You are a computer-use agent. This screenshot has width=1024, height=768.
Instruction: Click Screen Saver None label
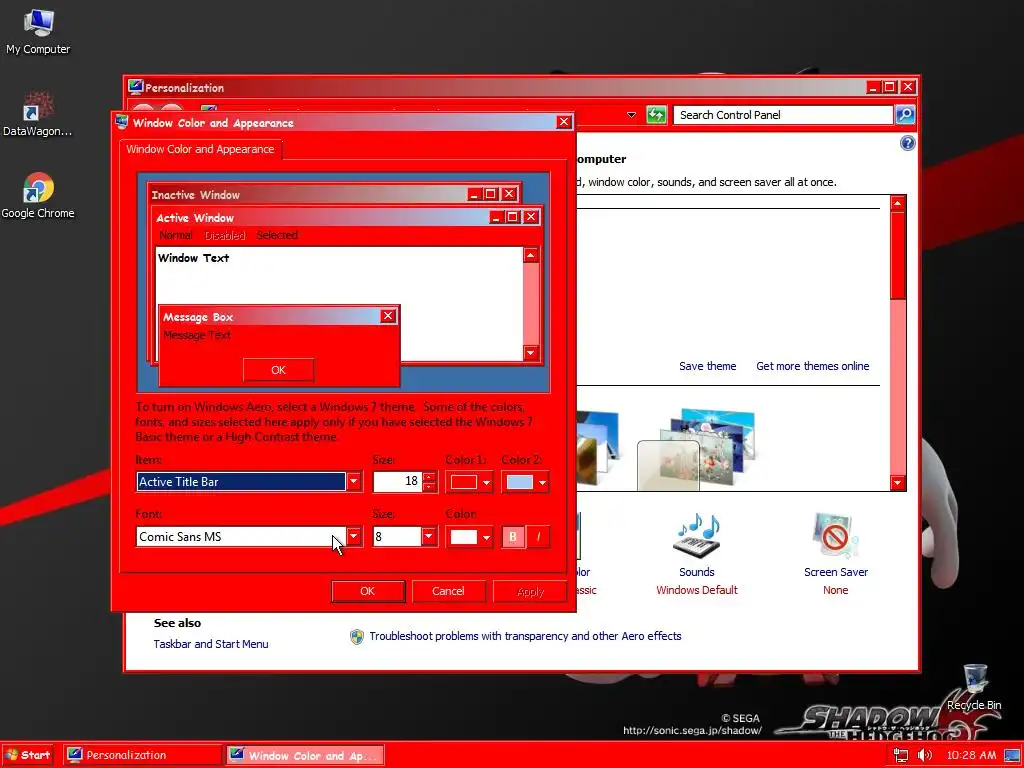click(835, 590)
